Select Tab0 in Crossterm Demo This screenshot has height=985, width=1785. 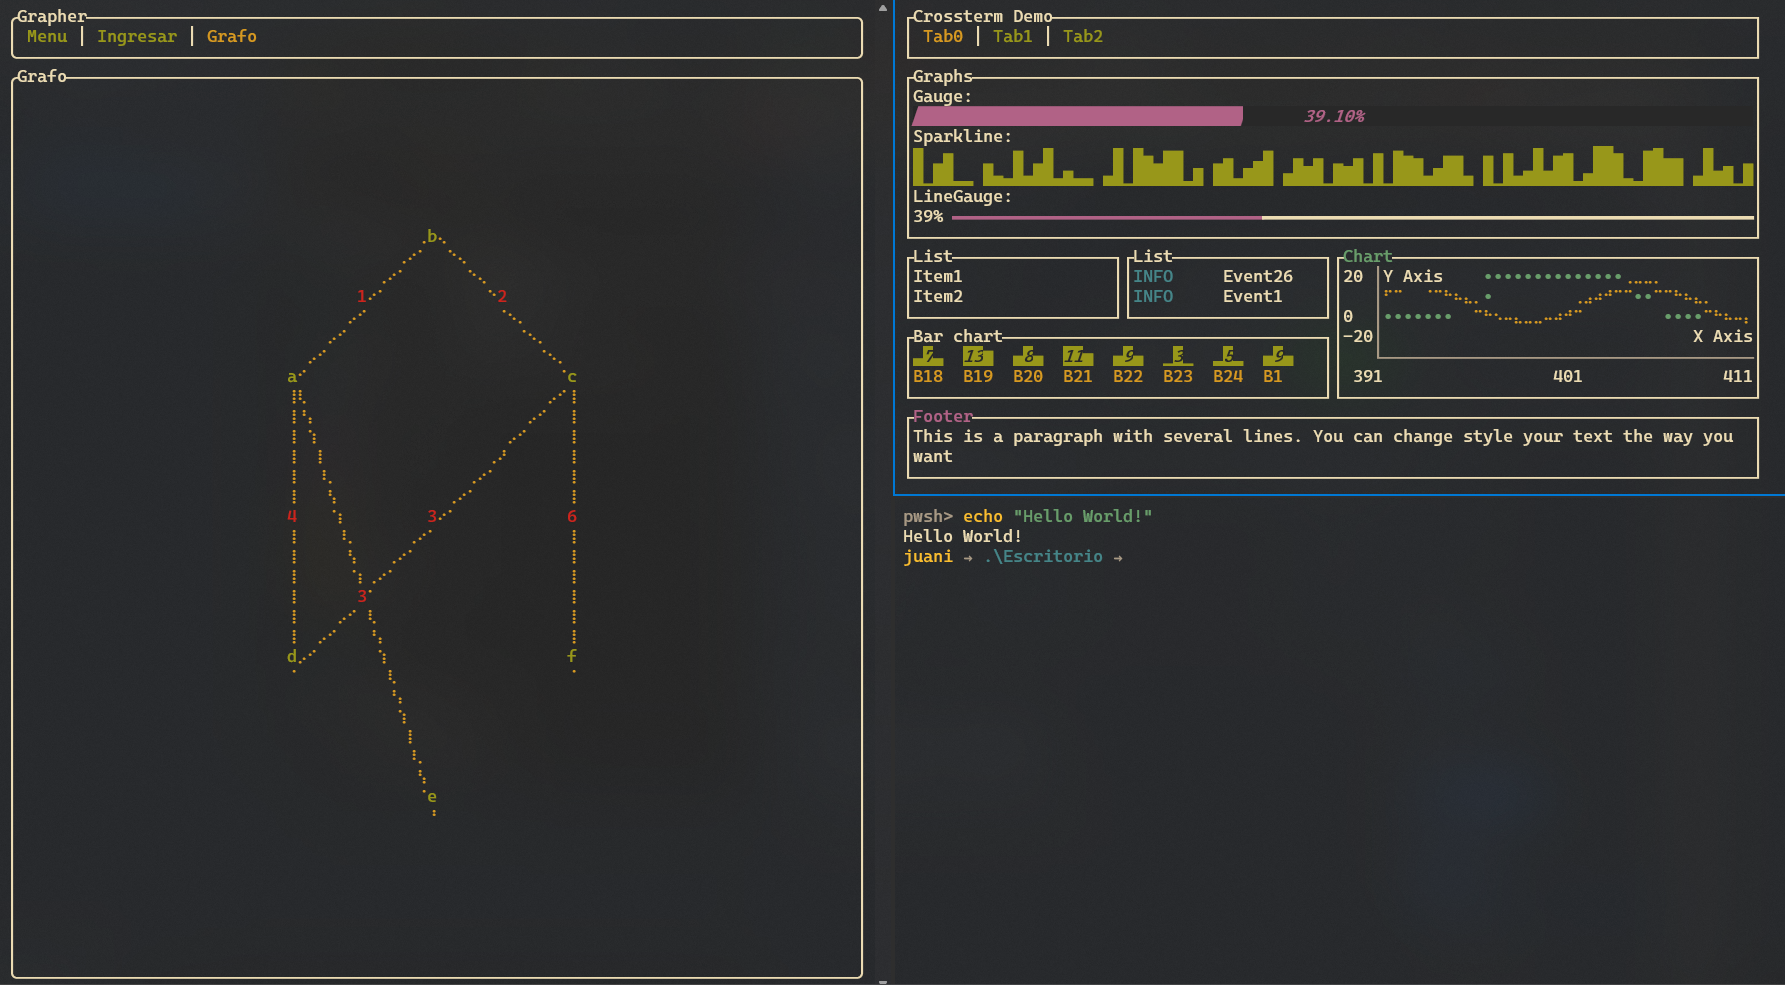point(941,36)
